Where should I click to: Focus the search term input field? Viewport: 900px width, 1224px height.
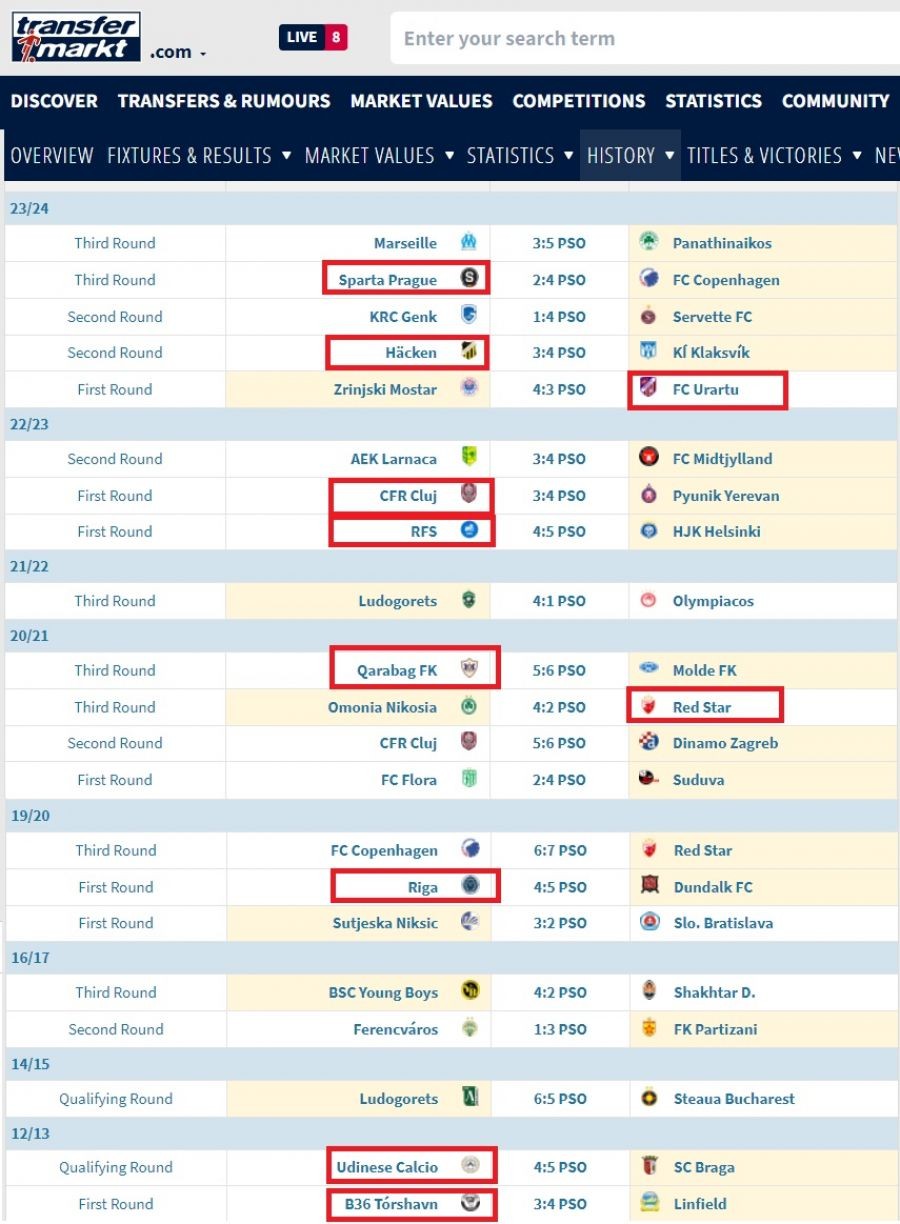click(640, 39)
